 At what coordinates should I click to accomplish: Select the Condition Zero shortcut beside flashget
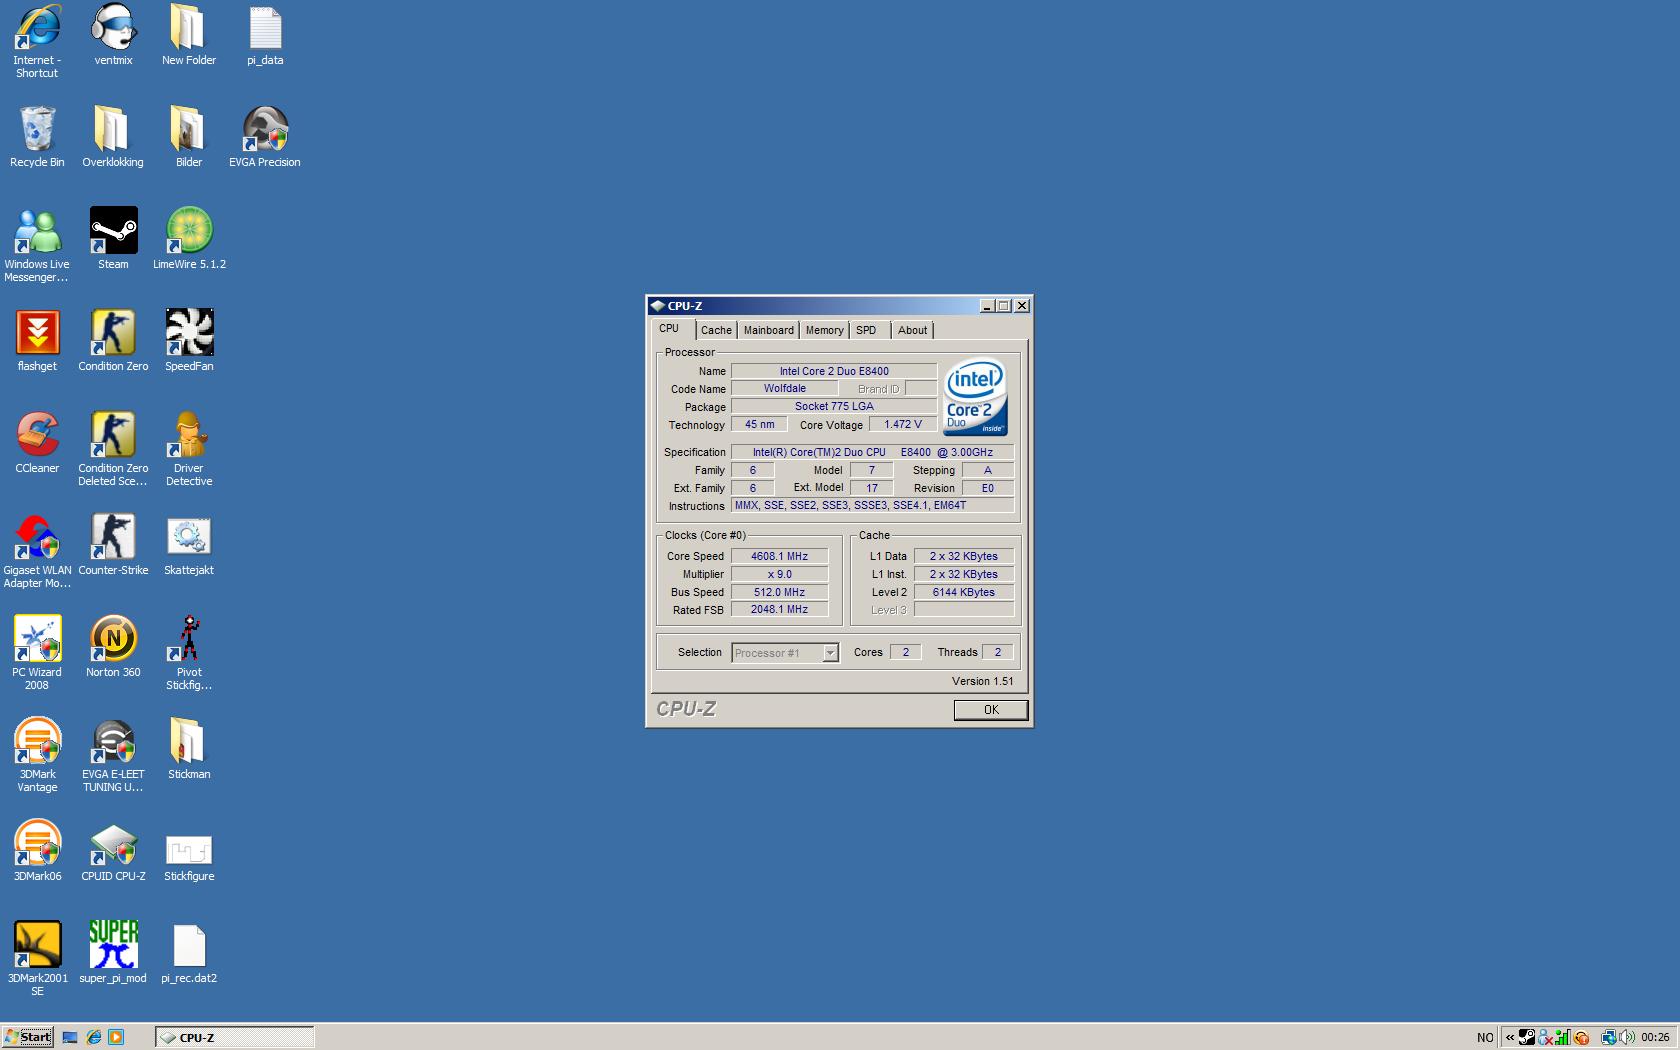113,341
